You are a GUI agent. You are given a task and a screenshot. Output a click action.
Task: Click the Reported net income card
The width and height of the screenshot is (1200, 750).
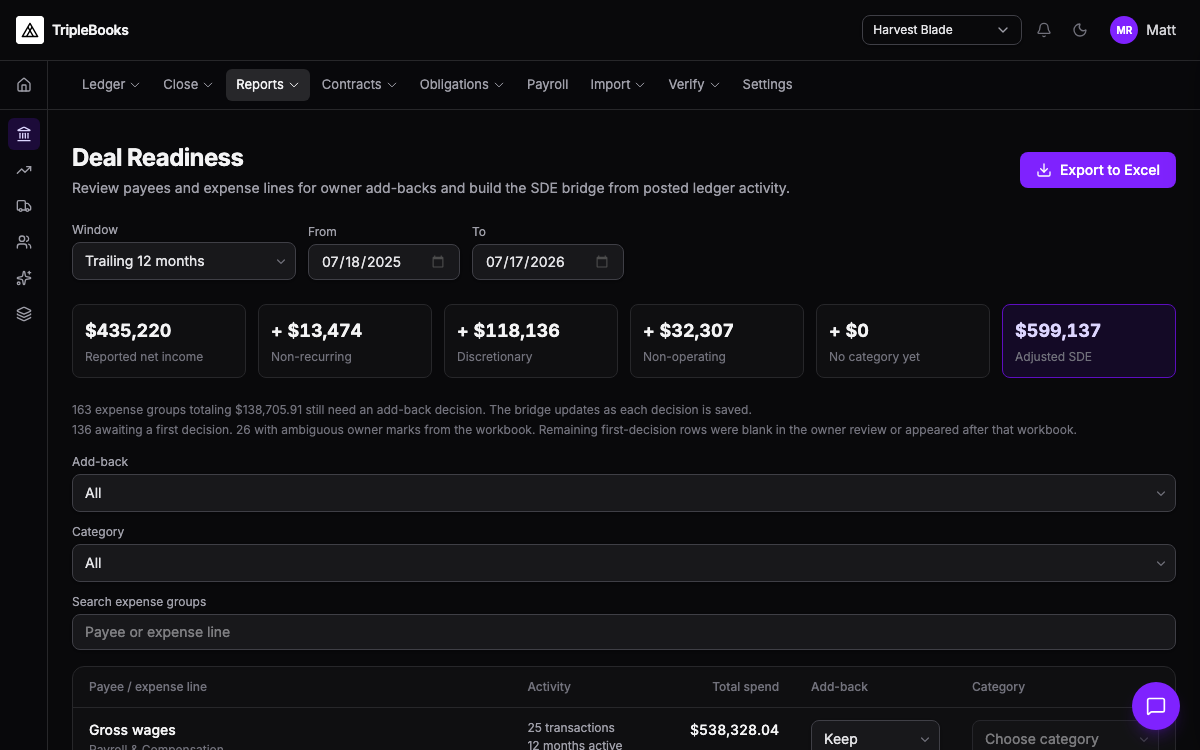(159, 341)
